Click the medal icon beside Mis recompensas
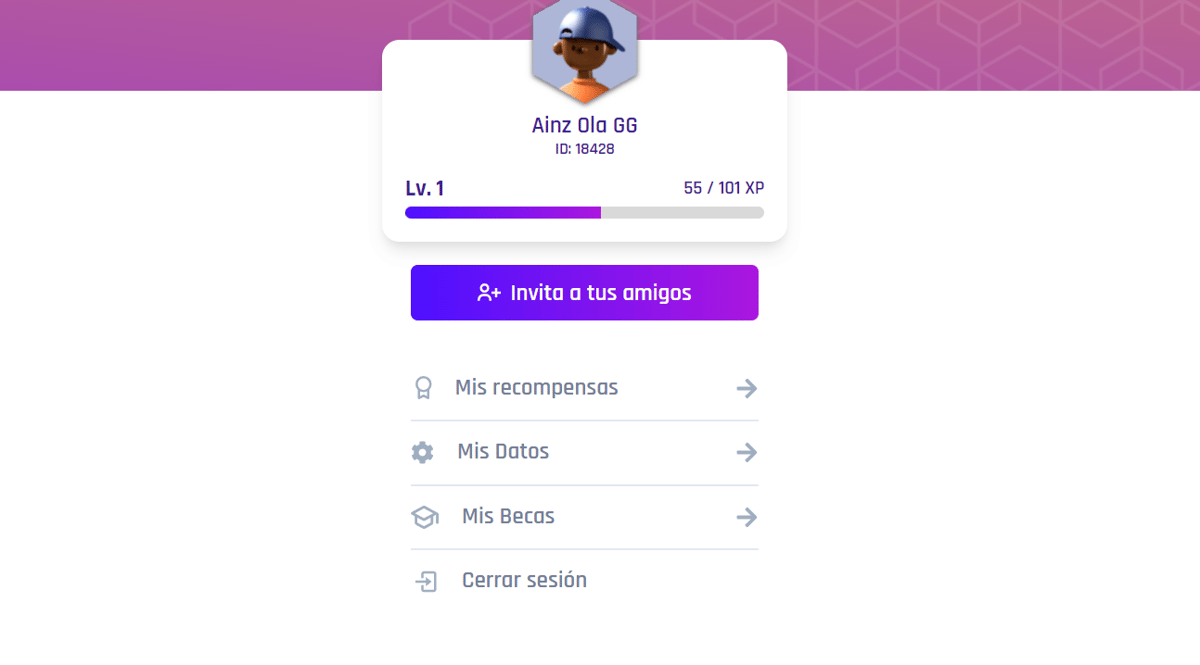Image resolution: width=1200 pixels, height=665 pixels. (423, 388)
